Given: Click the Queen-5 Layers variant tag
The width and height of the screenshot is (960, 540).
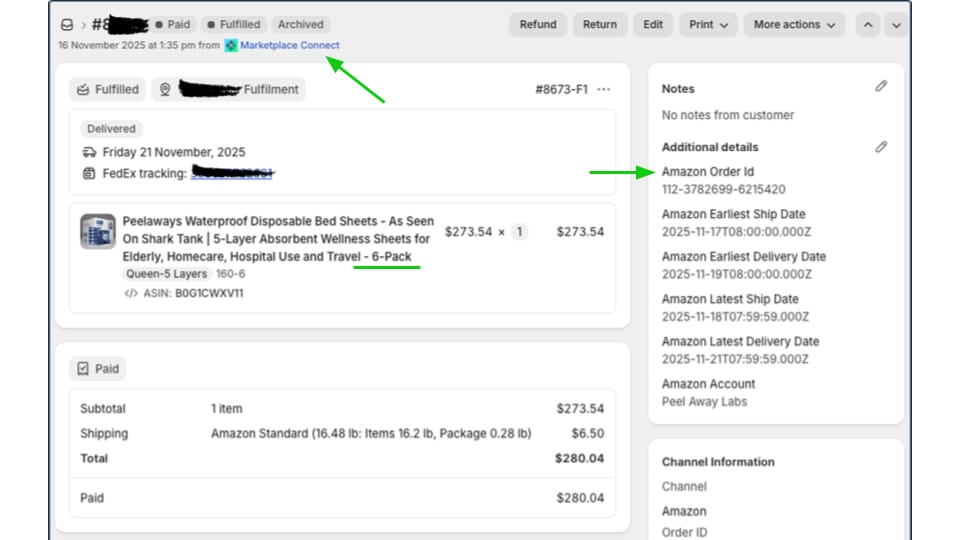Looking at the screenshot, I should pyautogui.click(x=167, y=274).
